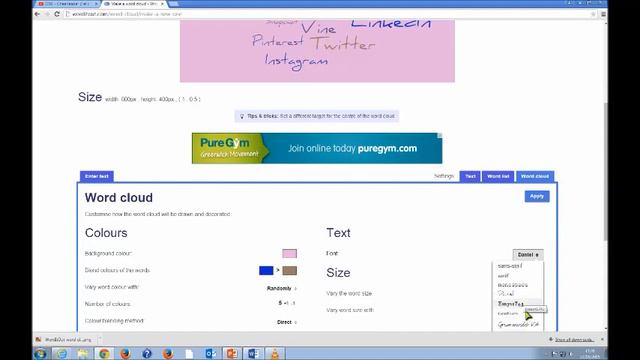Open Google Chrome from the taskbar
This screenshot has height=360, width=640.
pyautogui.click(x=104, y=353)
